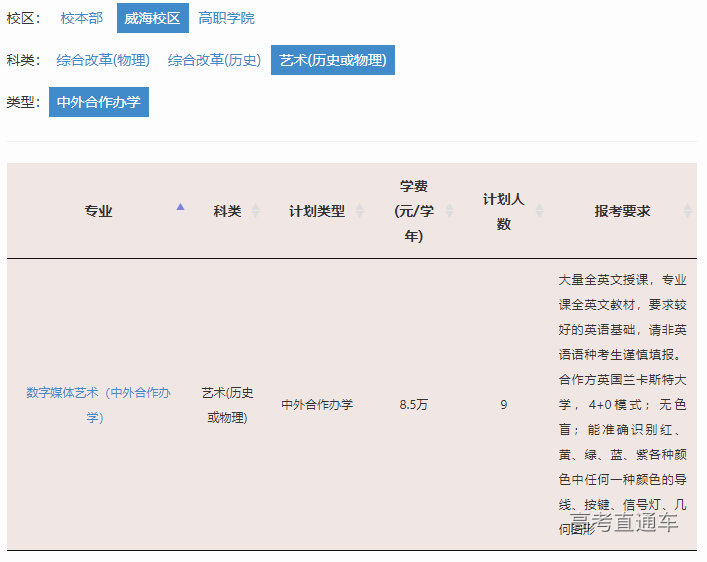Screen dimensions: 707x562
Task: Click the 类型 filter label
Action: point(23,102)
